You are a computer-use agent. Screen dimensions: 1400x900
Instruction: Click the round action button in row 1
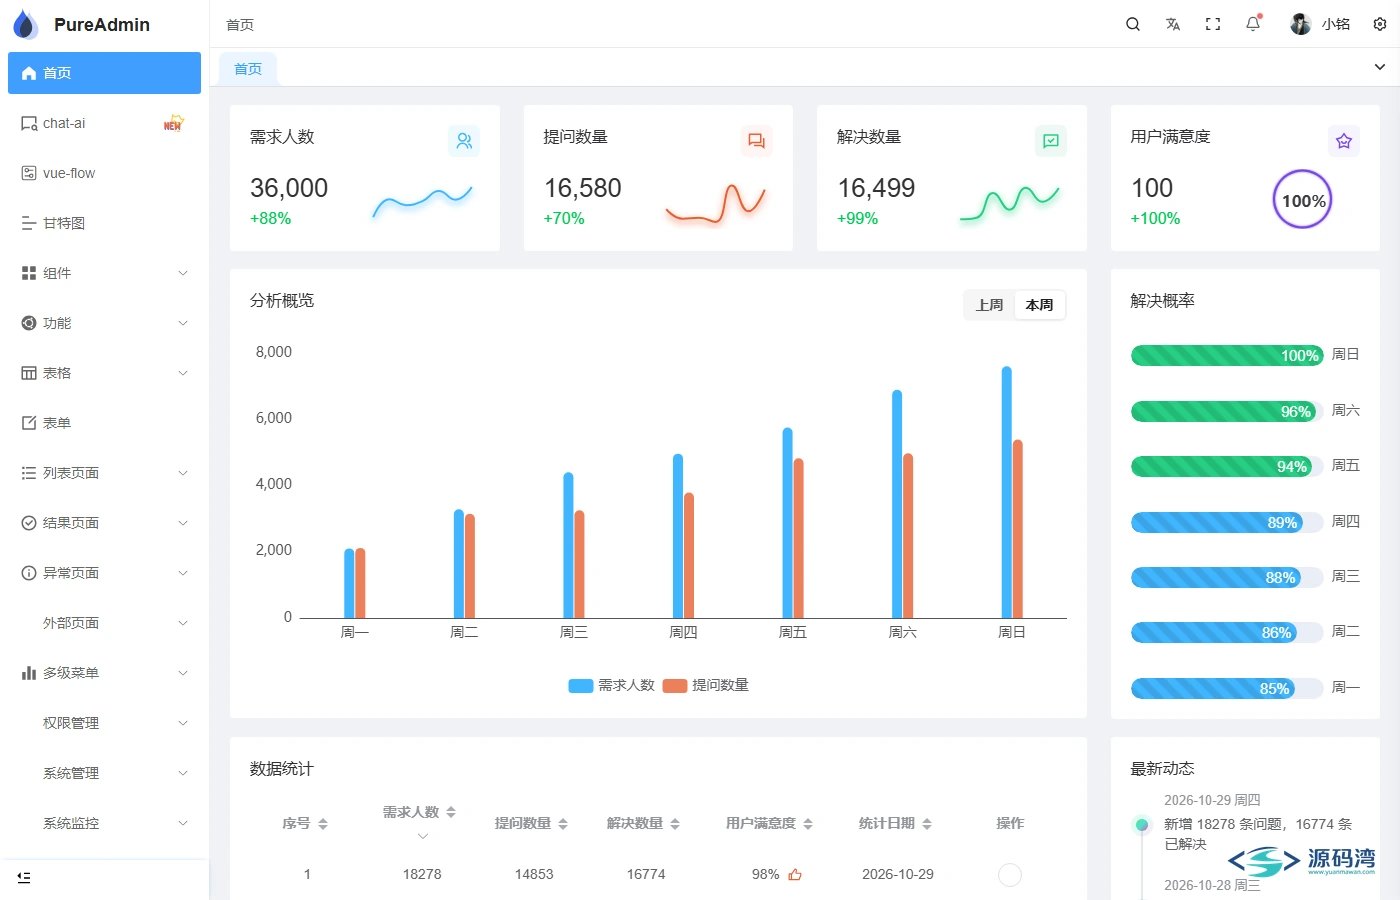coord(1010,875)
